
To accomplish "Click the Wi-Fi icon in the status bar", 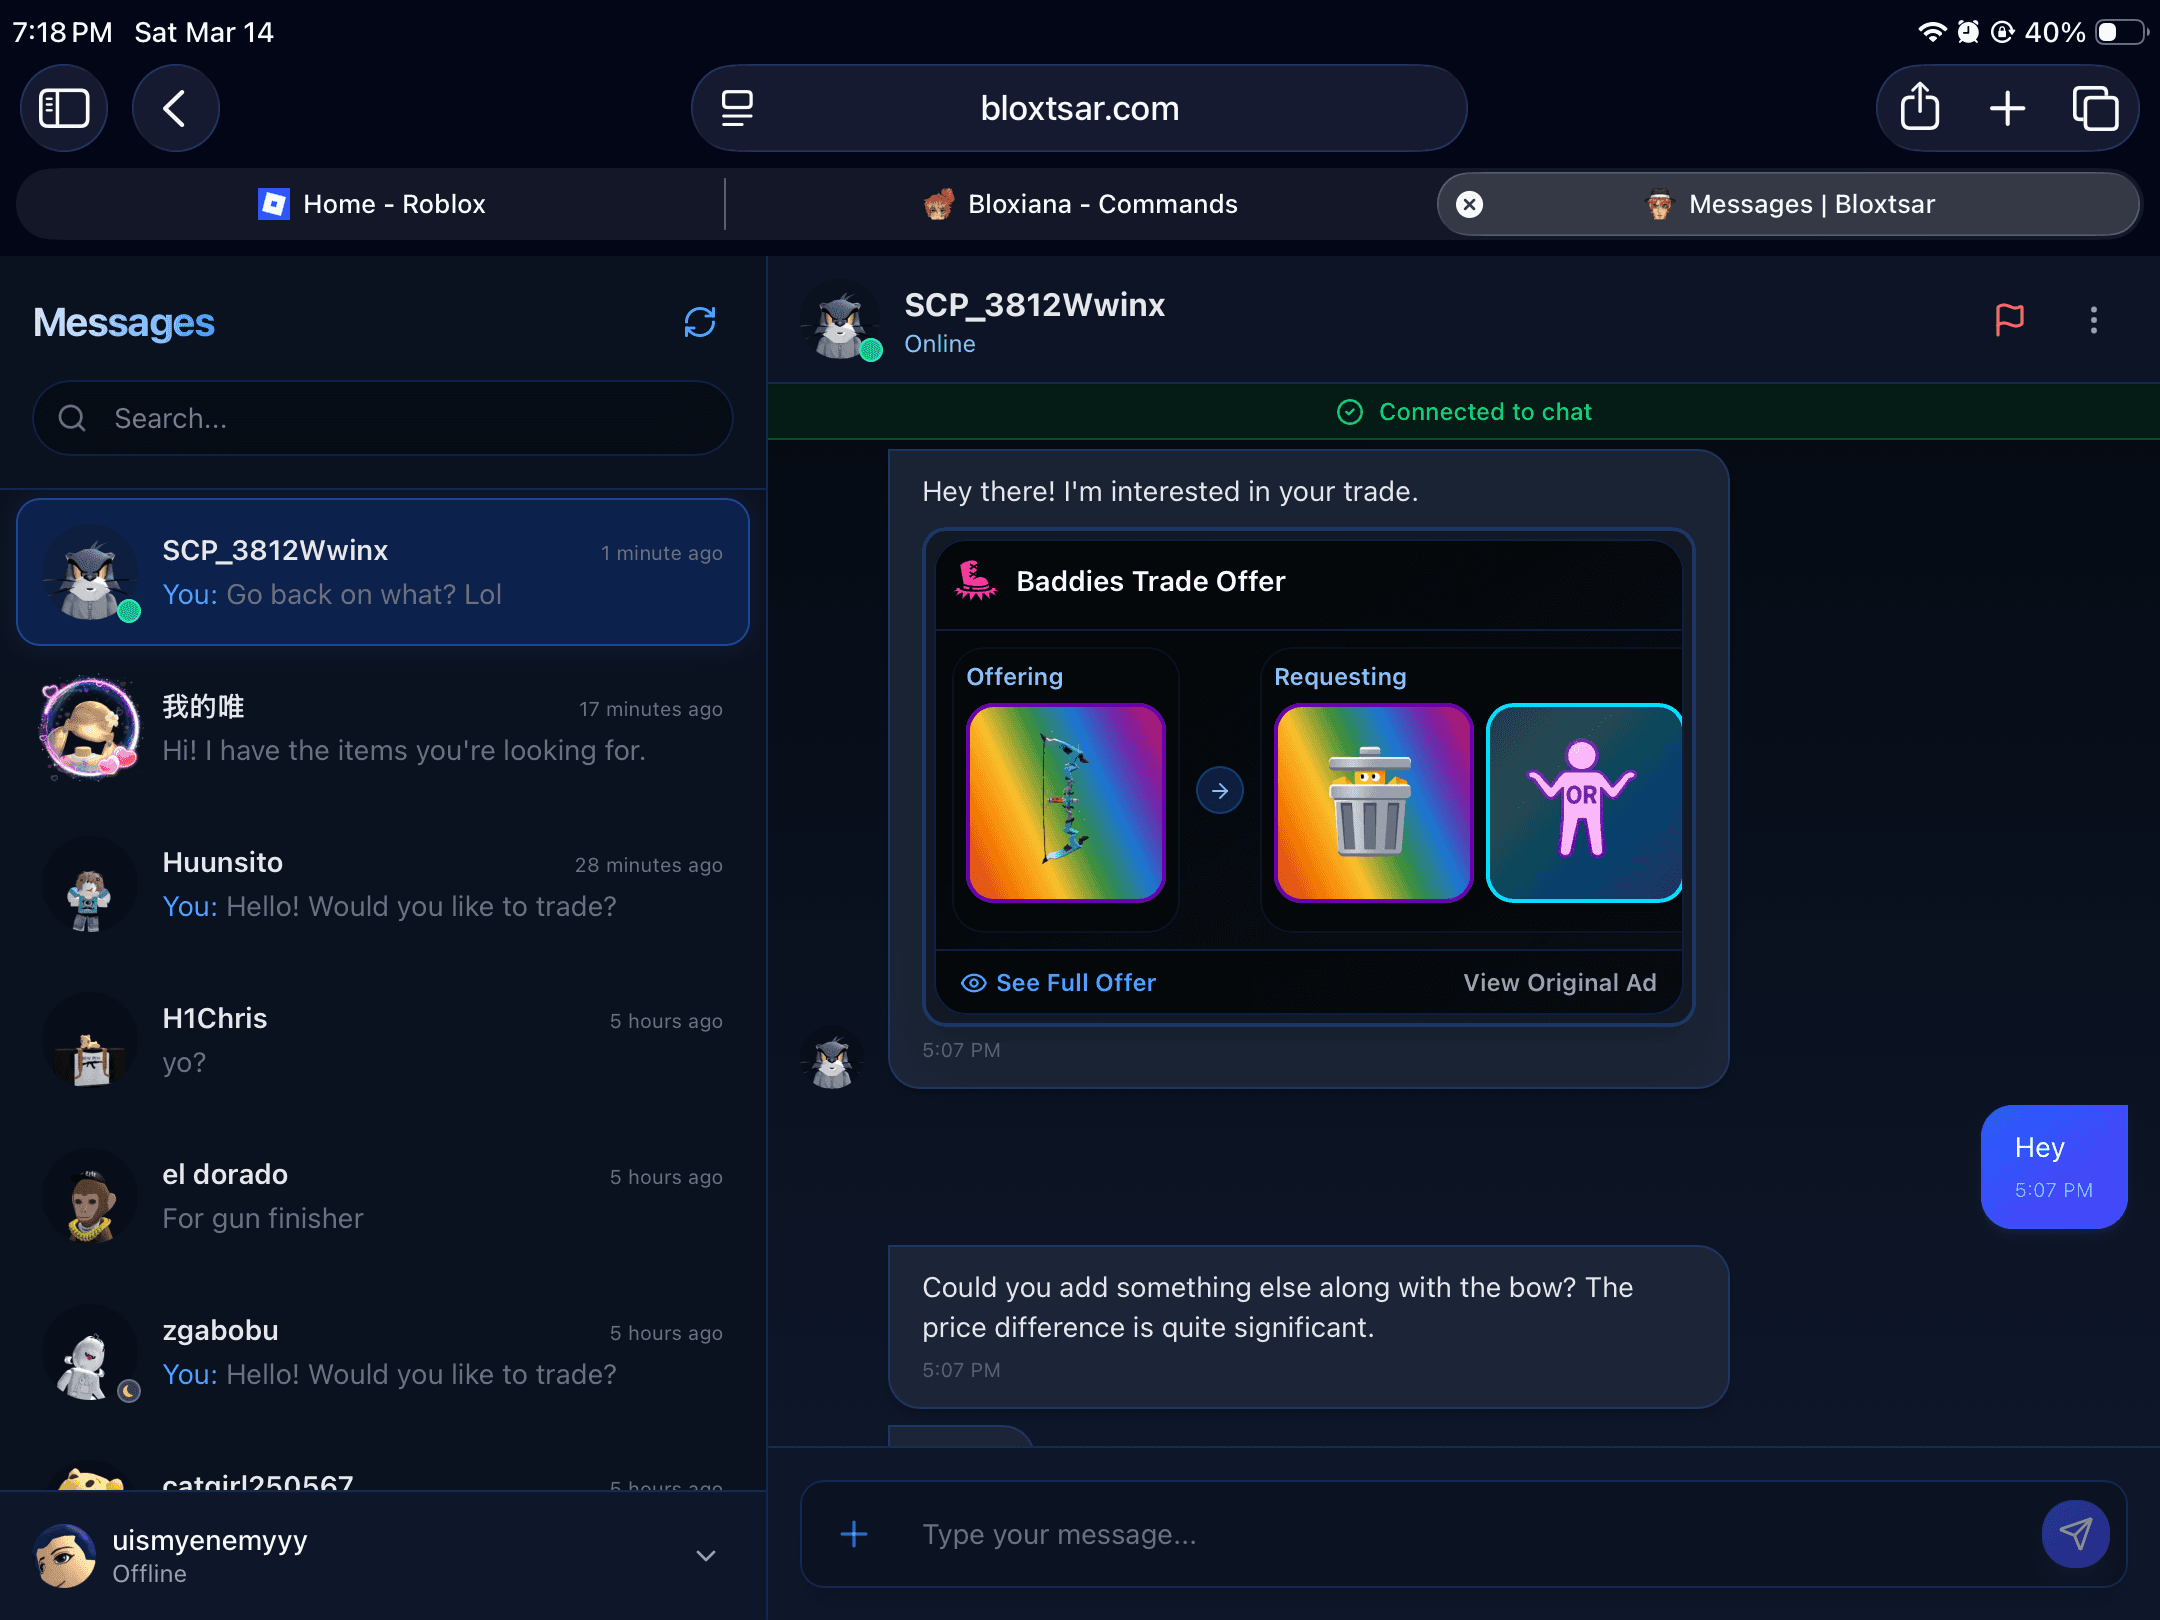I will pyautogui.click(x=1931, y=32).
